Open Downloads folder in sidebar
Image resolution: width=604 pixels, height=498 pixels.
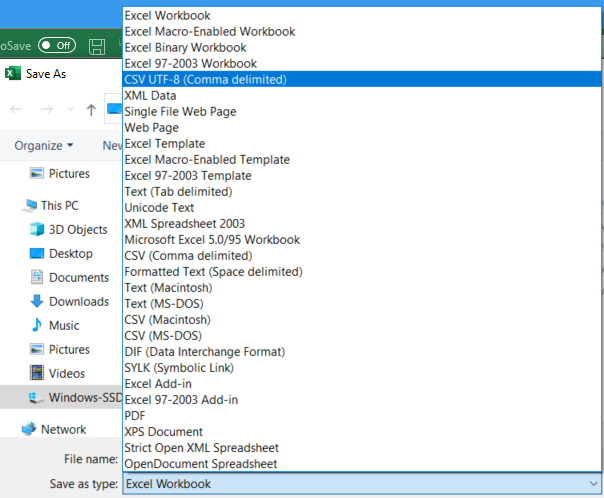click(69, 302)
